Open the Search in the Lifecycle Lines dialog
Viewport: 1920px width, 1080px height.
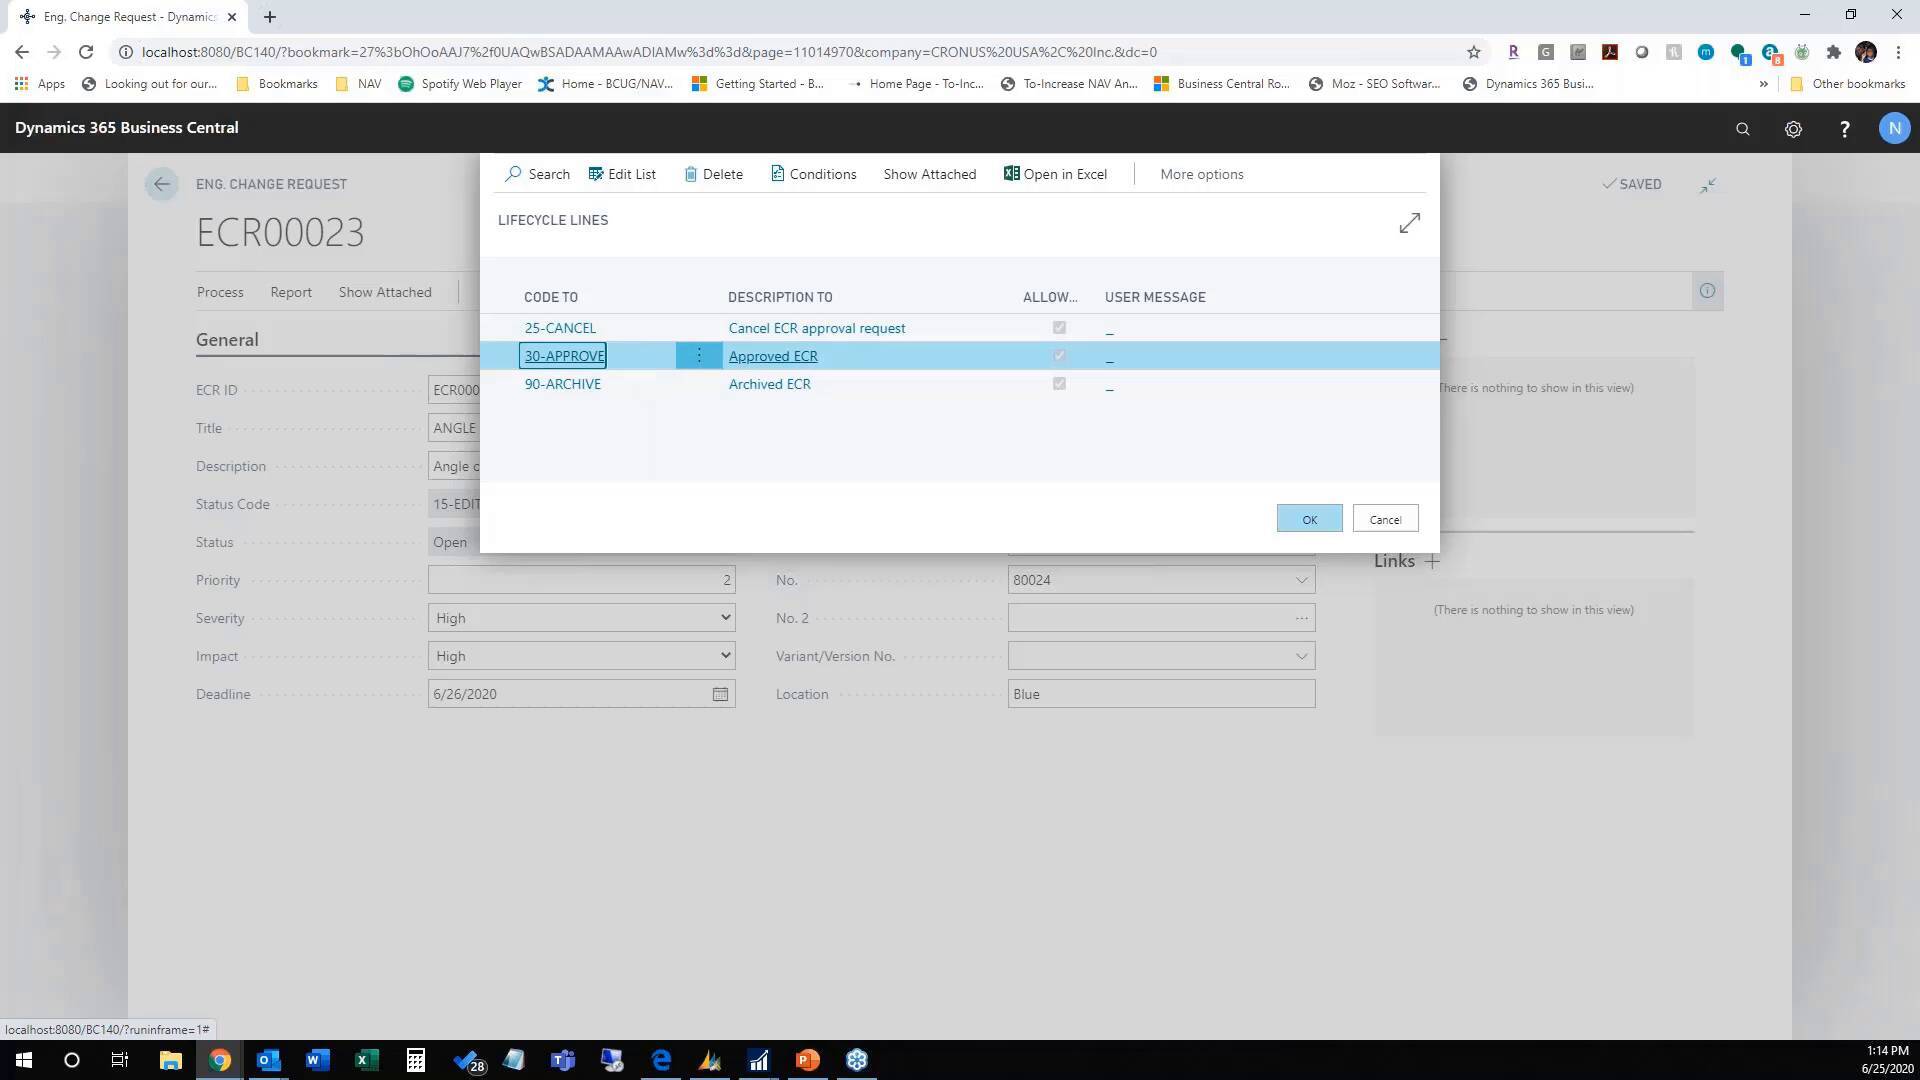(537, 174)
